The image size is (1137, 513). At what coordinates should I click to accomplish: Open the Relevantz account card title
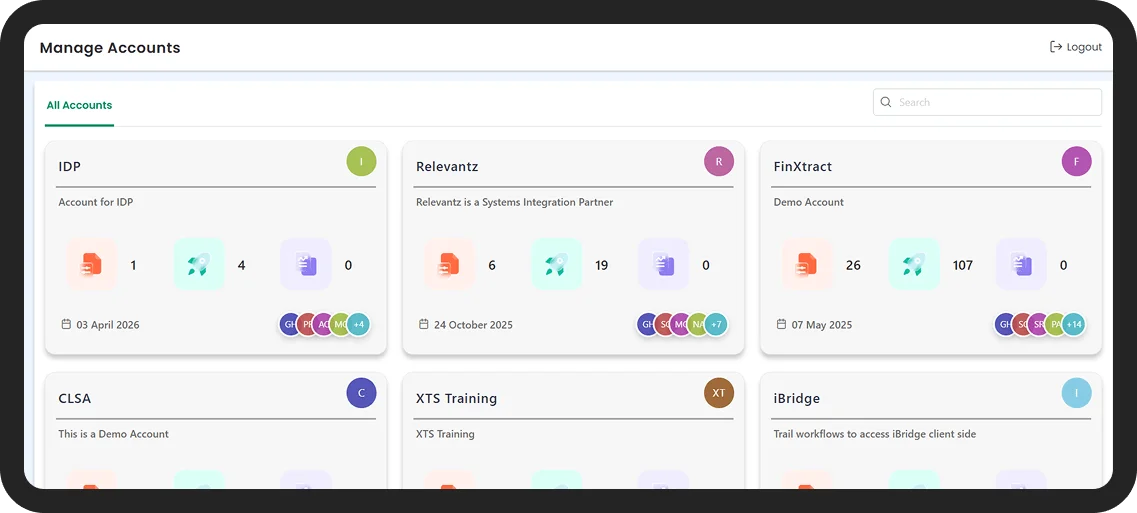447,166
